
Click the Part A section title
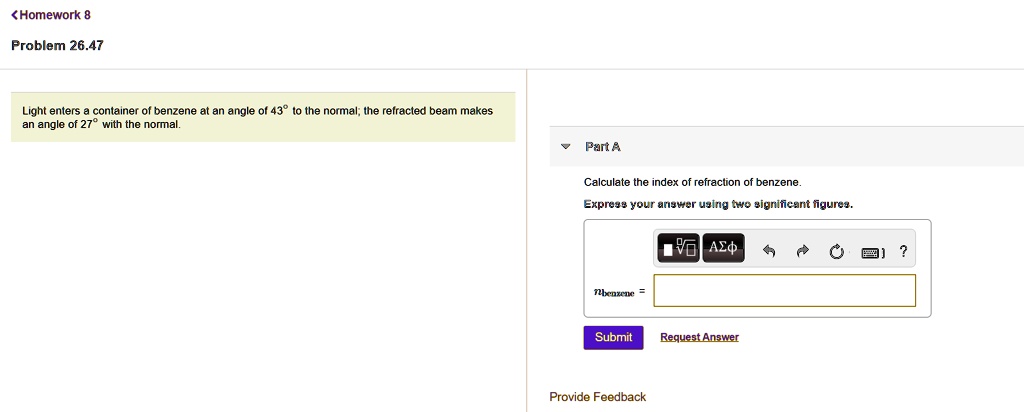[x=603, y=147]
